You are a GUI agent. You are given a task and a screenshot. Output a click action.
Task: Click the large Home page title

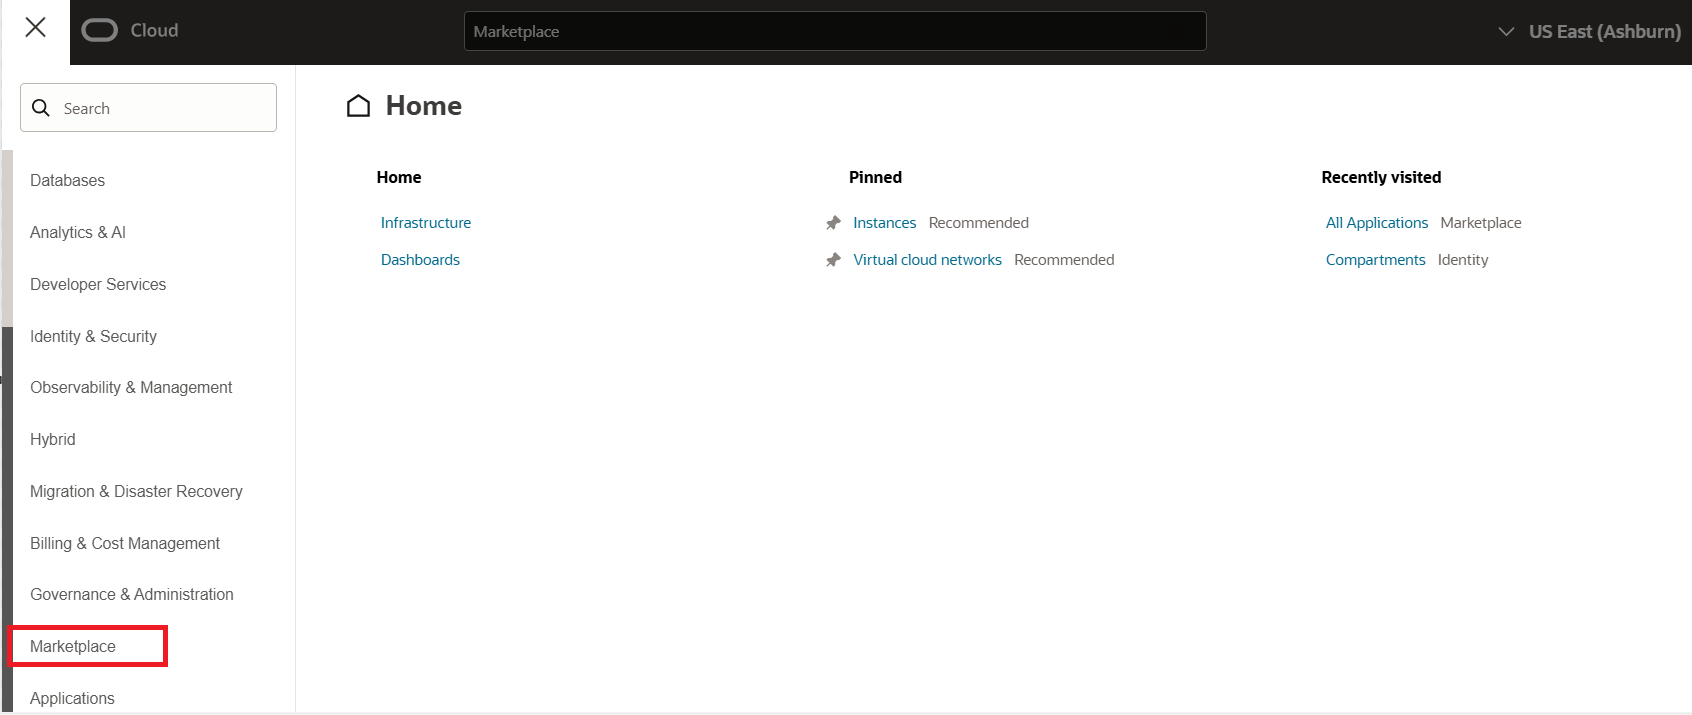pos(424,106)
